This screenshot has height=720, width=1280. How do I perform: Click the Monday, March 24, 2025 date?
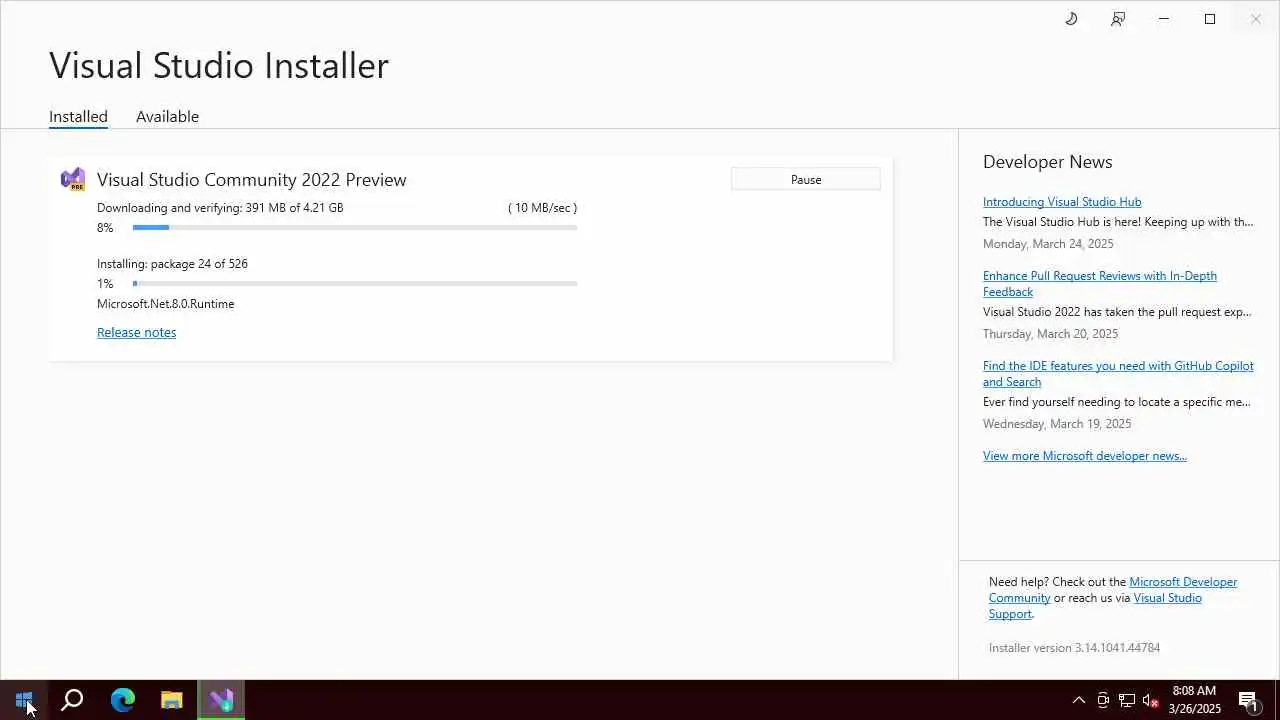1048,243
